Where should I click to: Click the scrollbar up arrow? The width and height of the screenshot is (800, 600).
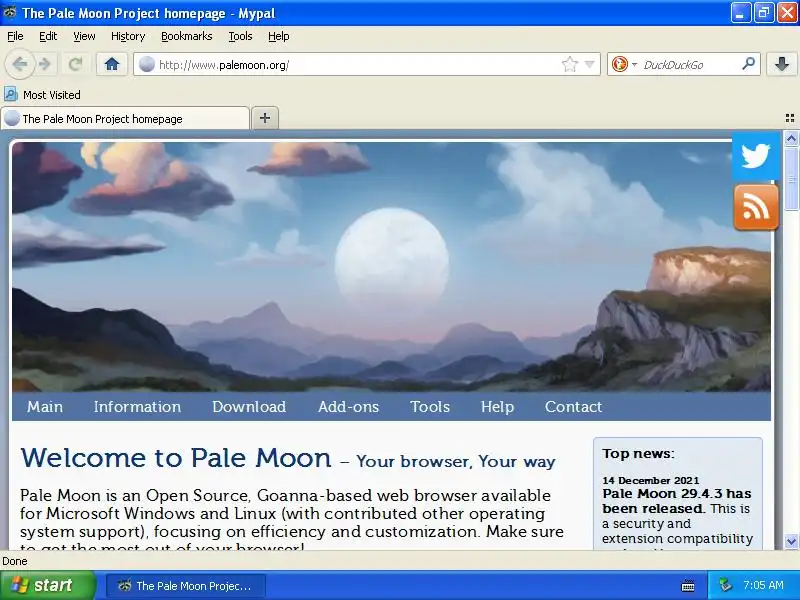coord(791,138)
